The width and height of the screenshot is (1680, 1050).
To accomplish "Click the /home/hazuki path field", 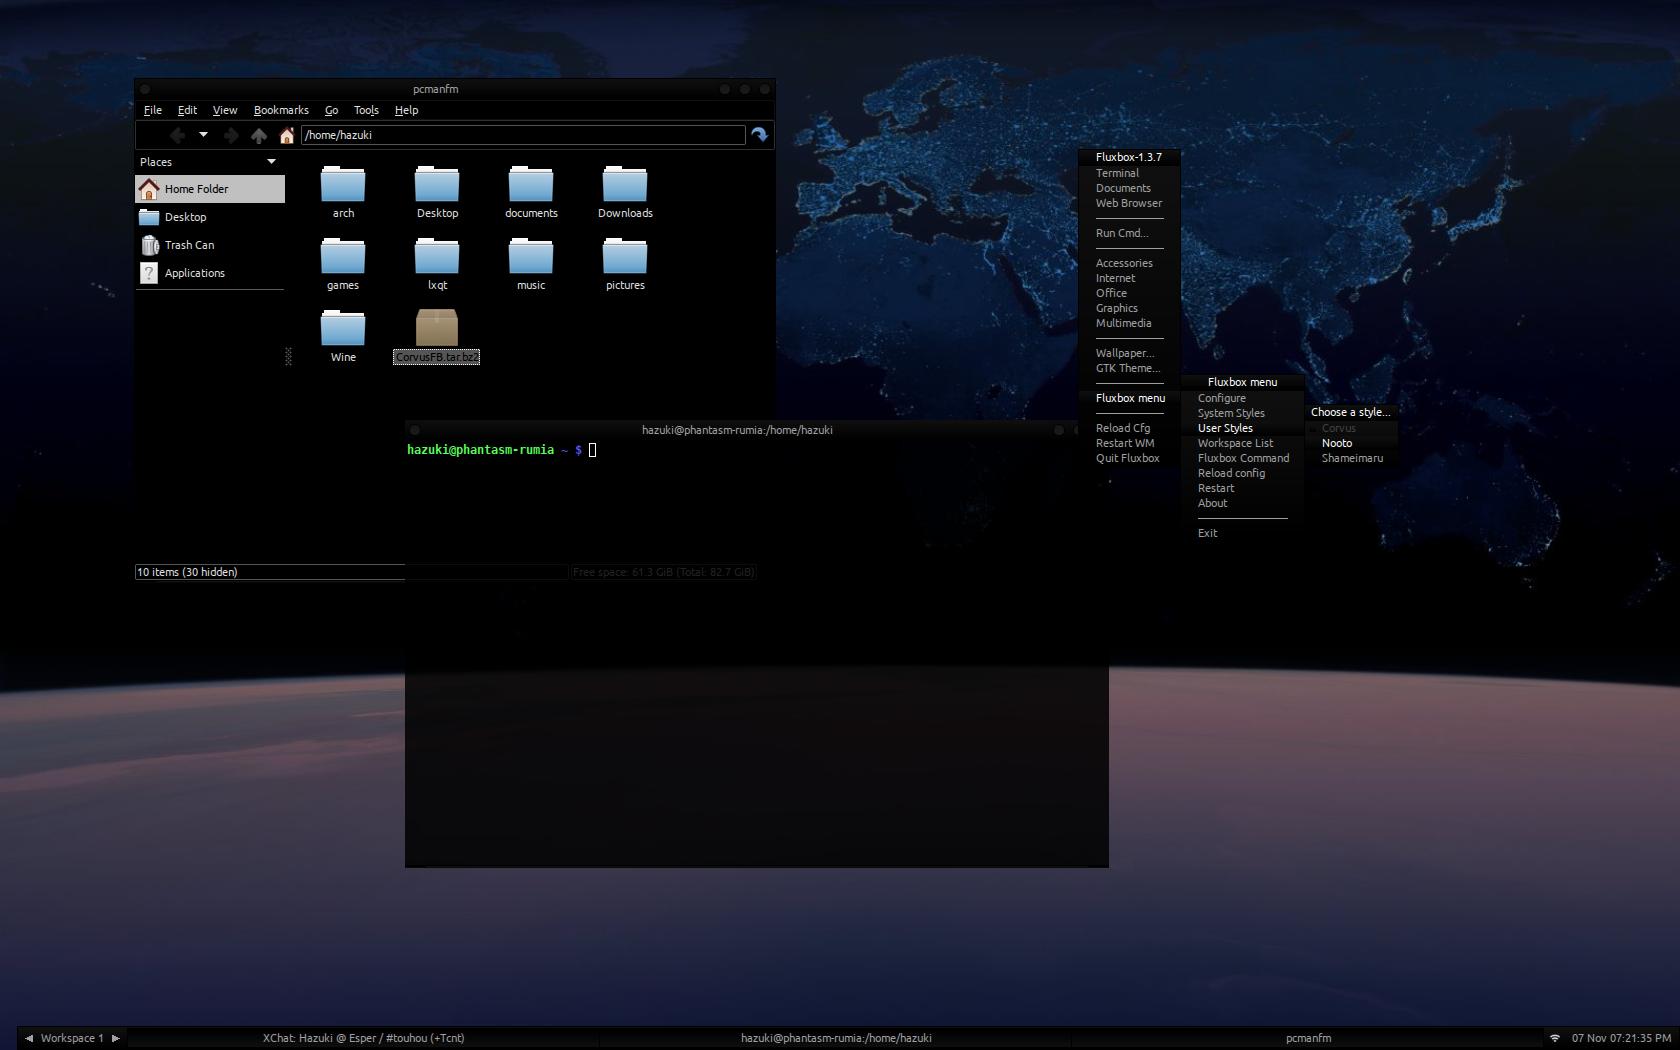I will [523, 135].
